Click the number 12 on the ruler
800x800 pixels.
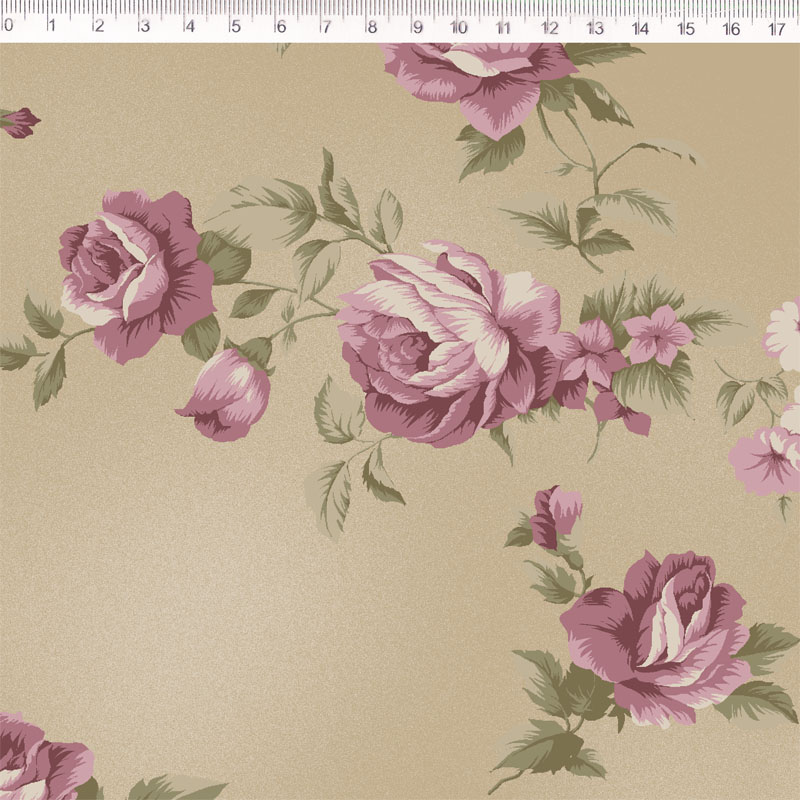(x=549, y=27)
